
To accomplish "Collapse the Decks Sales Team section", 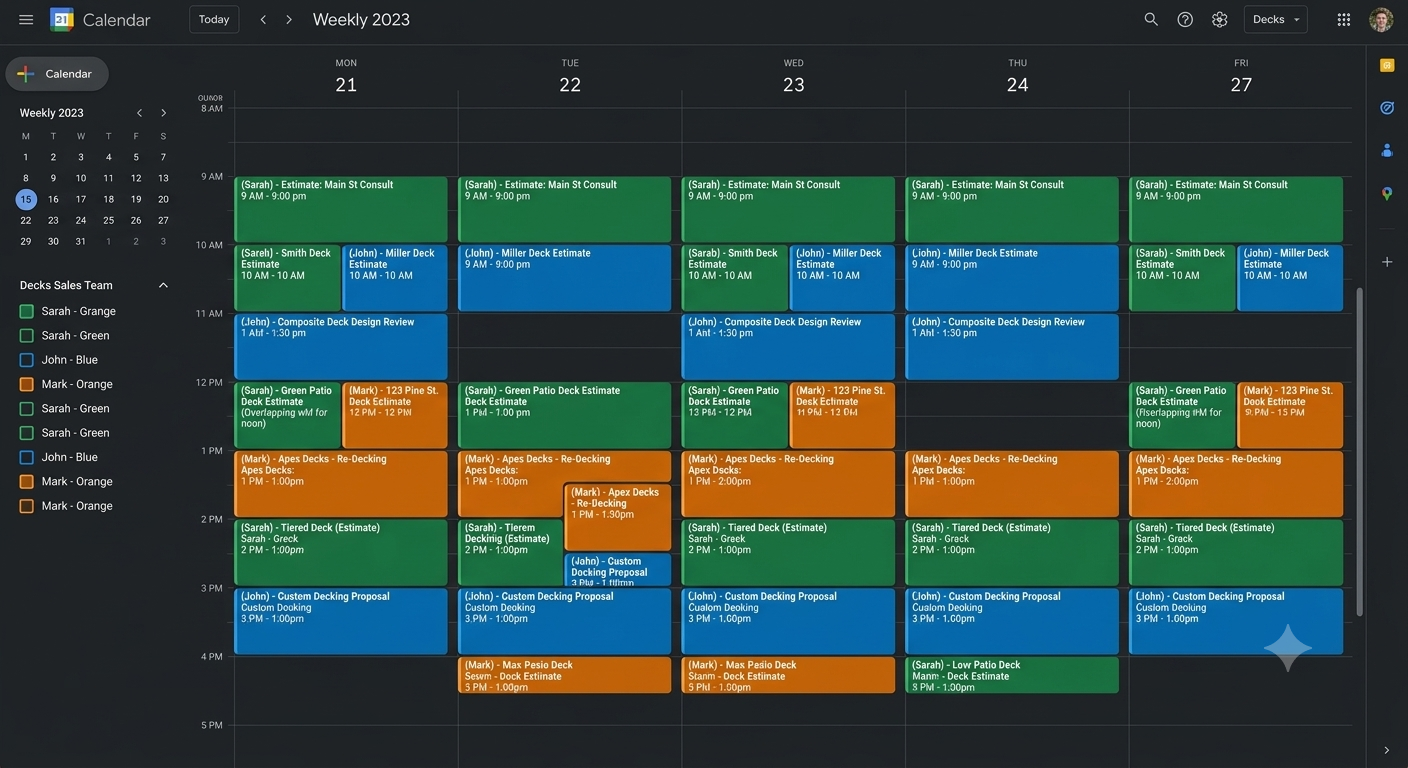I will point(164,285).
